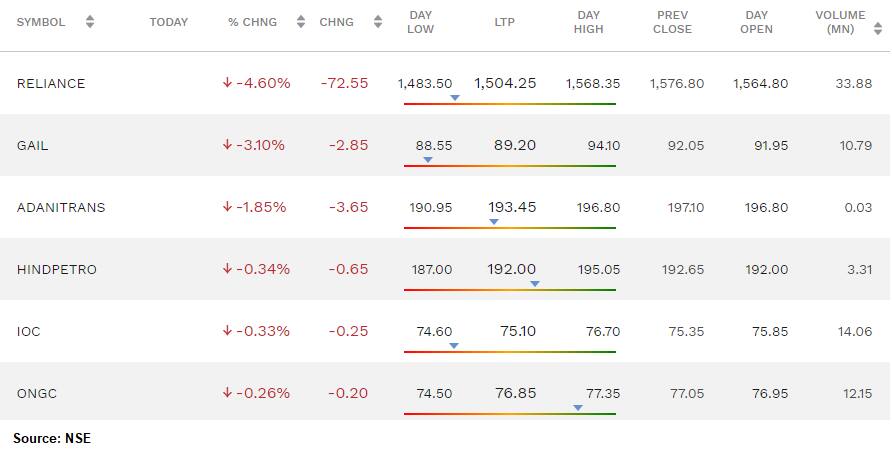Image resolution: width=892 pixels, height=455 pixels.
Task: Click the PREV CLOSE column header
Action: pyautogui.click(x=672, y=22)
